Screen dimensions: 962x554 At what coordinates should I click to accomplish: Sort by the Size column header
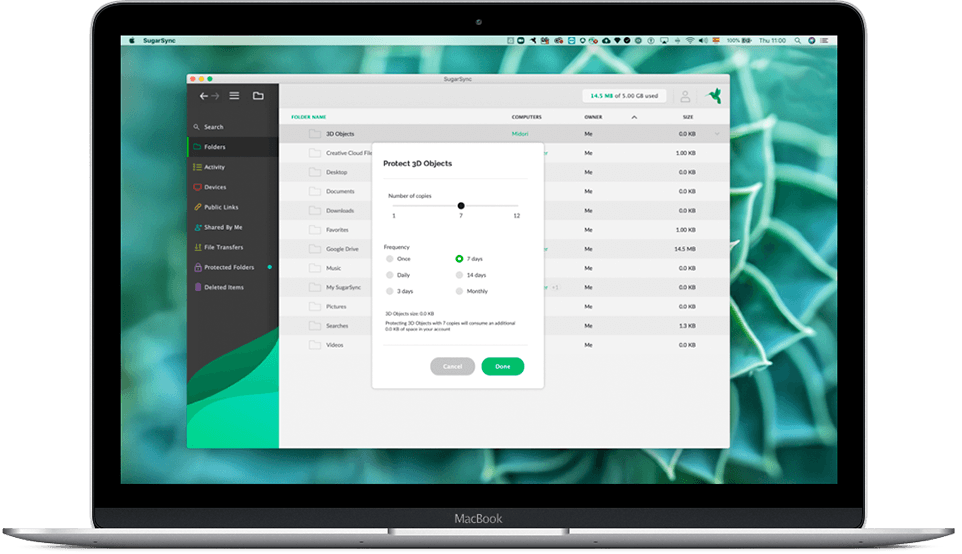(x=688, y=117)
